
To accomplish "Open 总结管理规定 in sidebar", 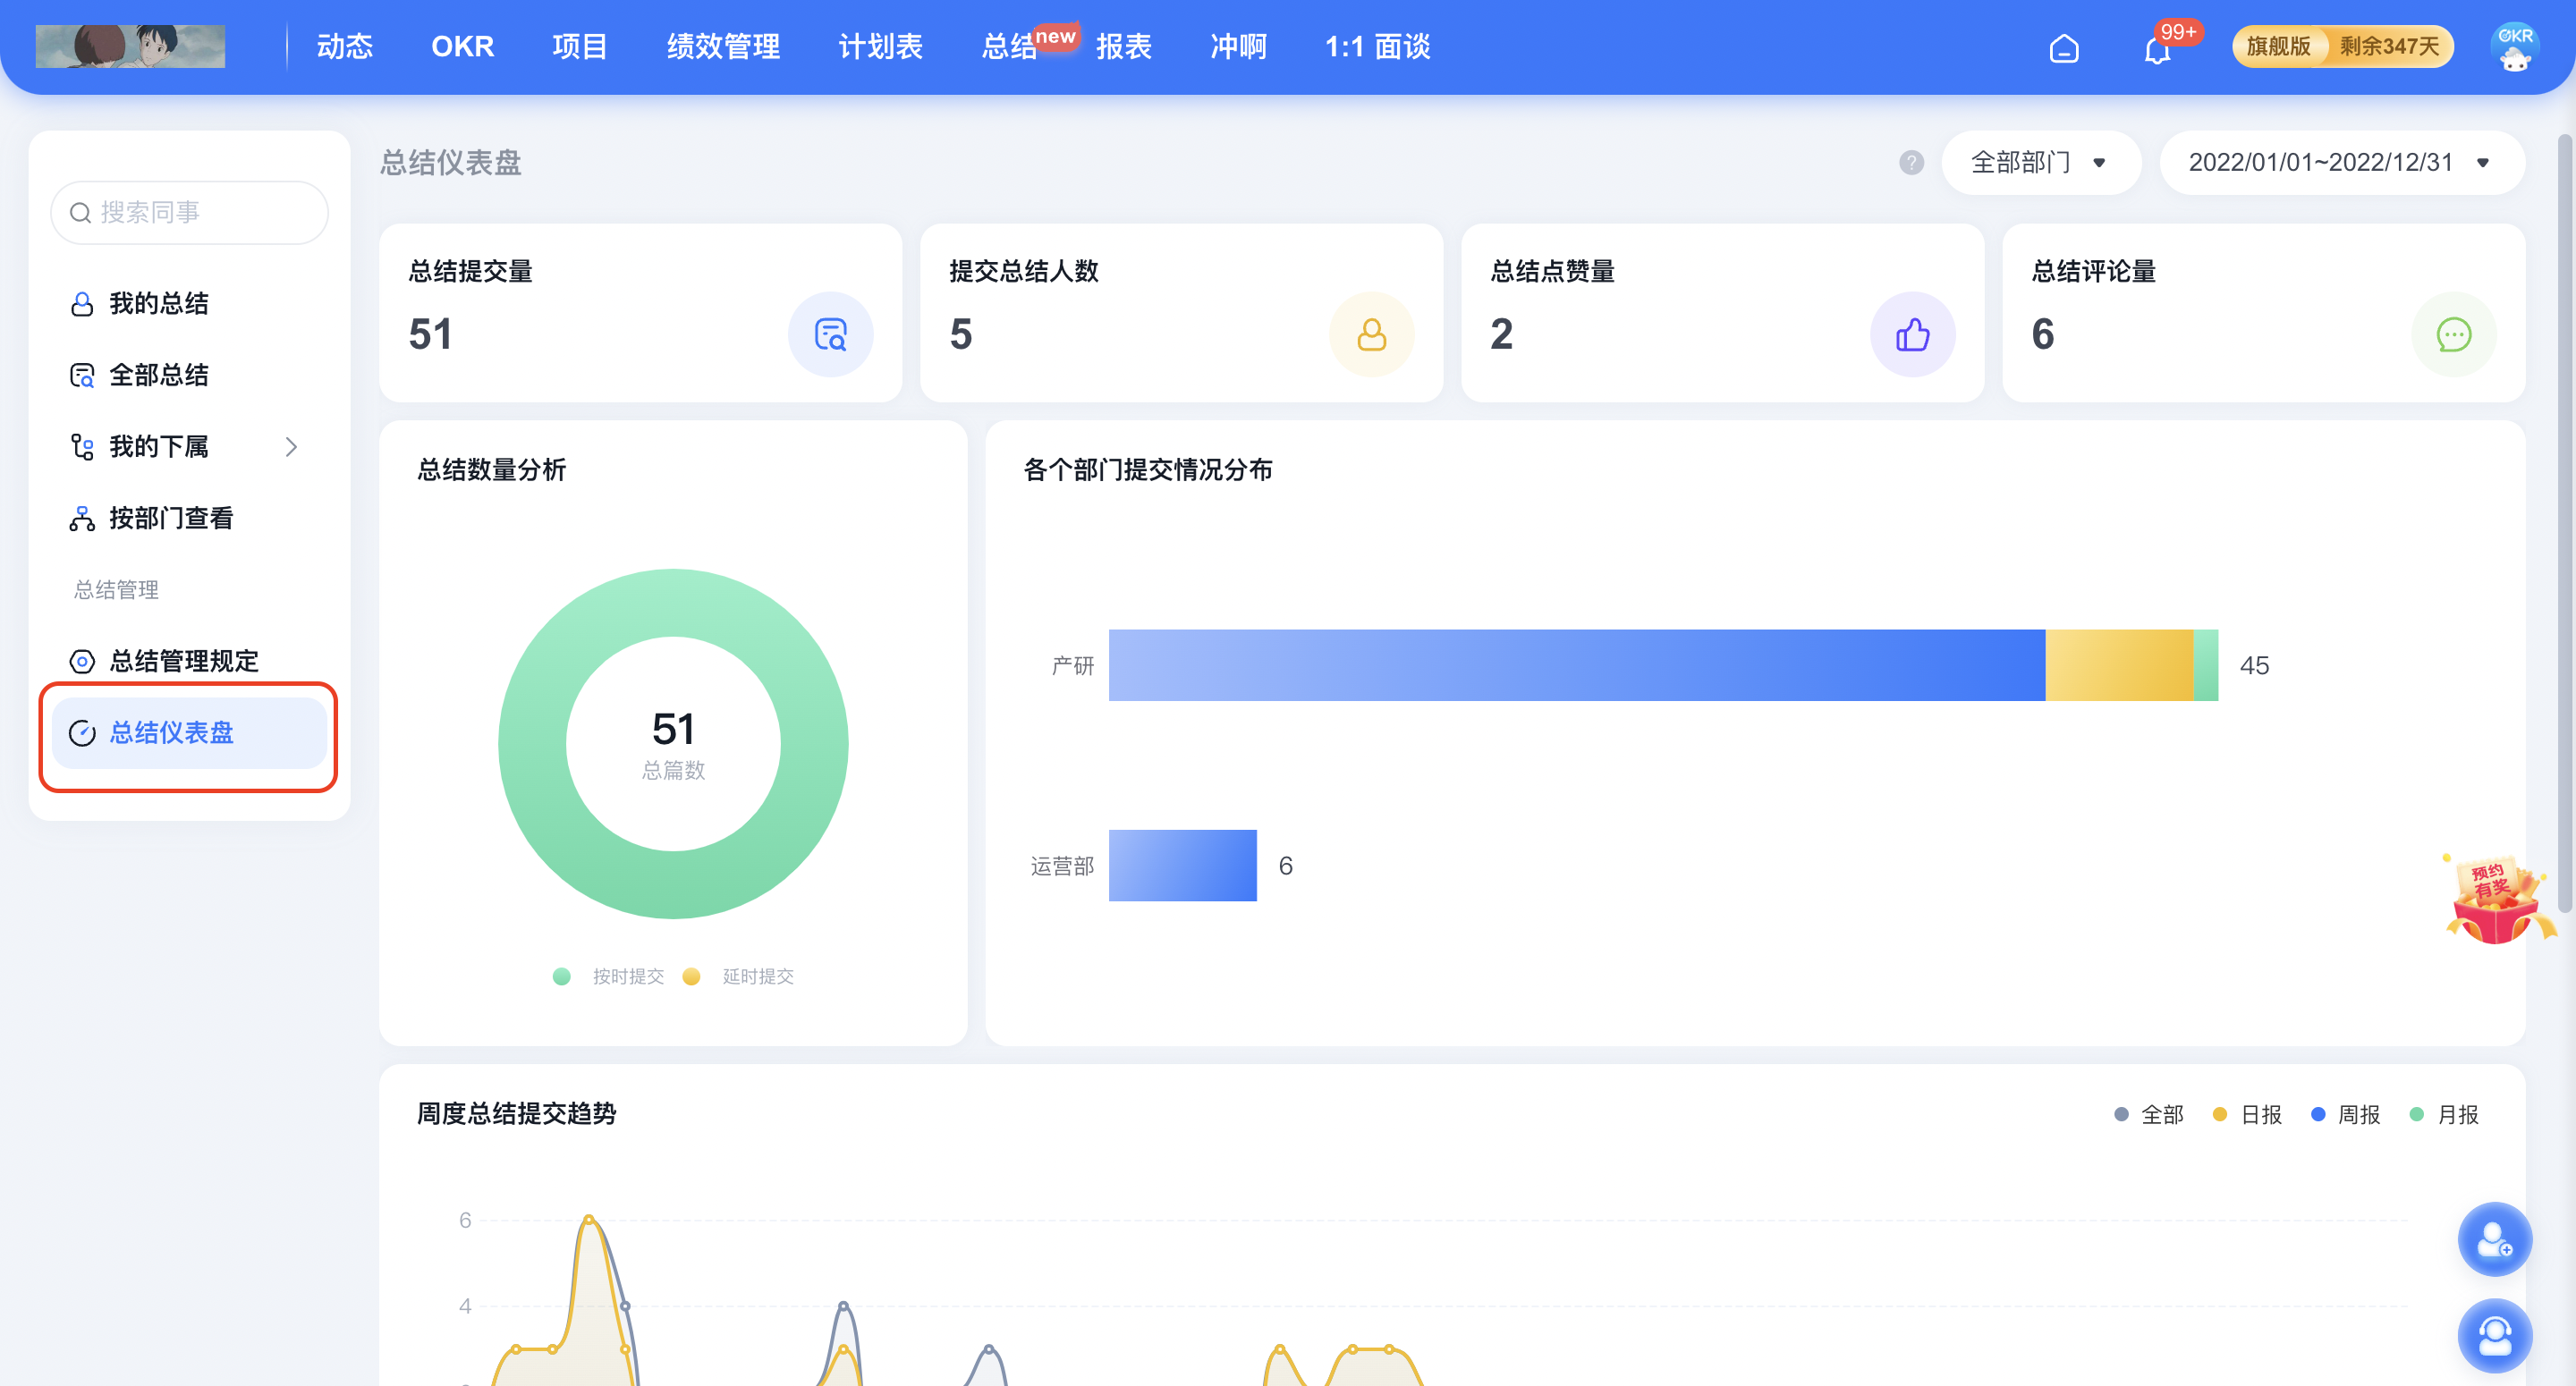I will pyautogui.click(x=189, y=661).
